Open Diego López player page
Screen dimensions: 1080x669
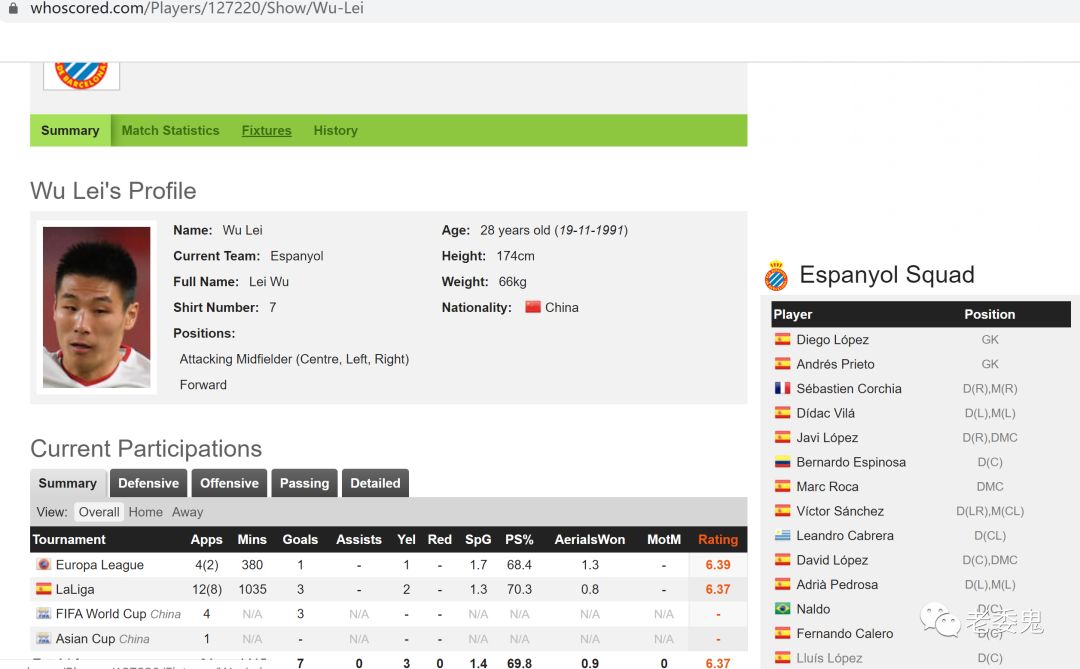[832, 339]
